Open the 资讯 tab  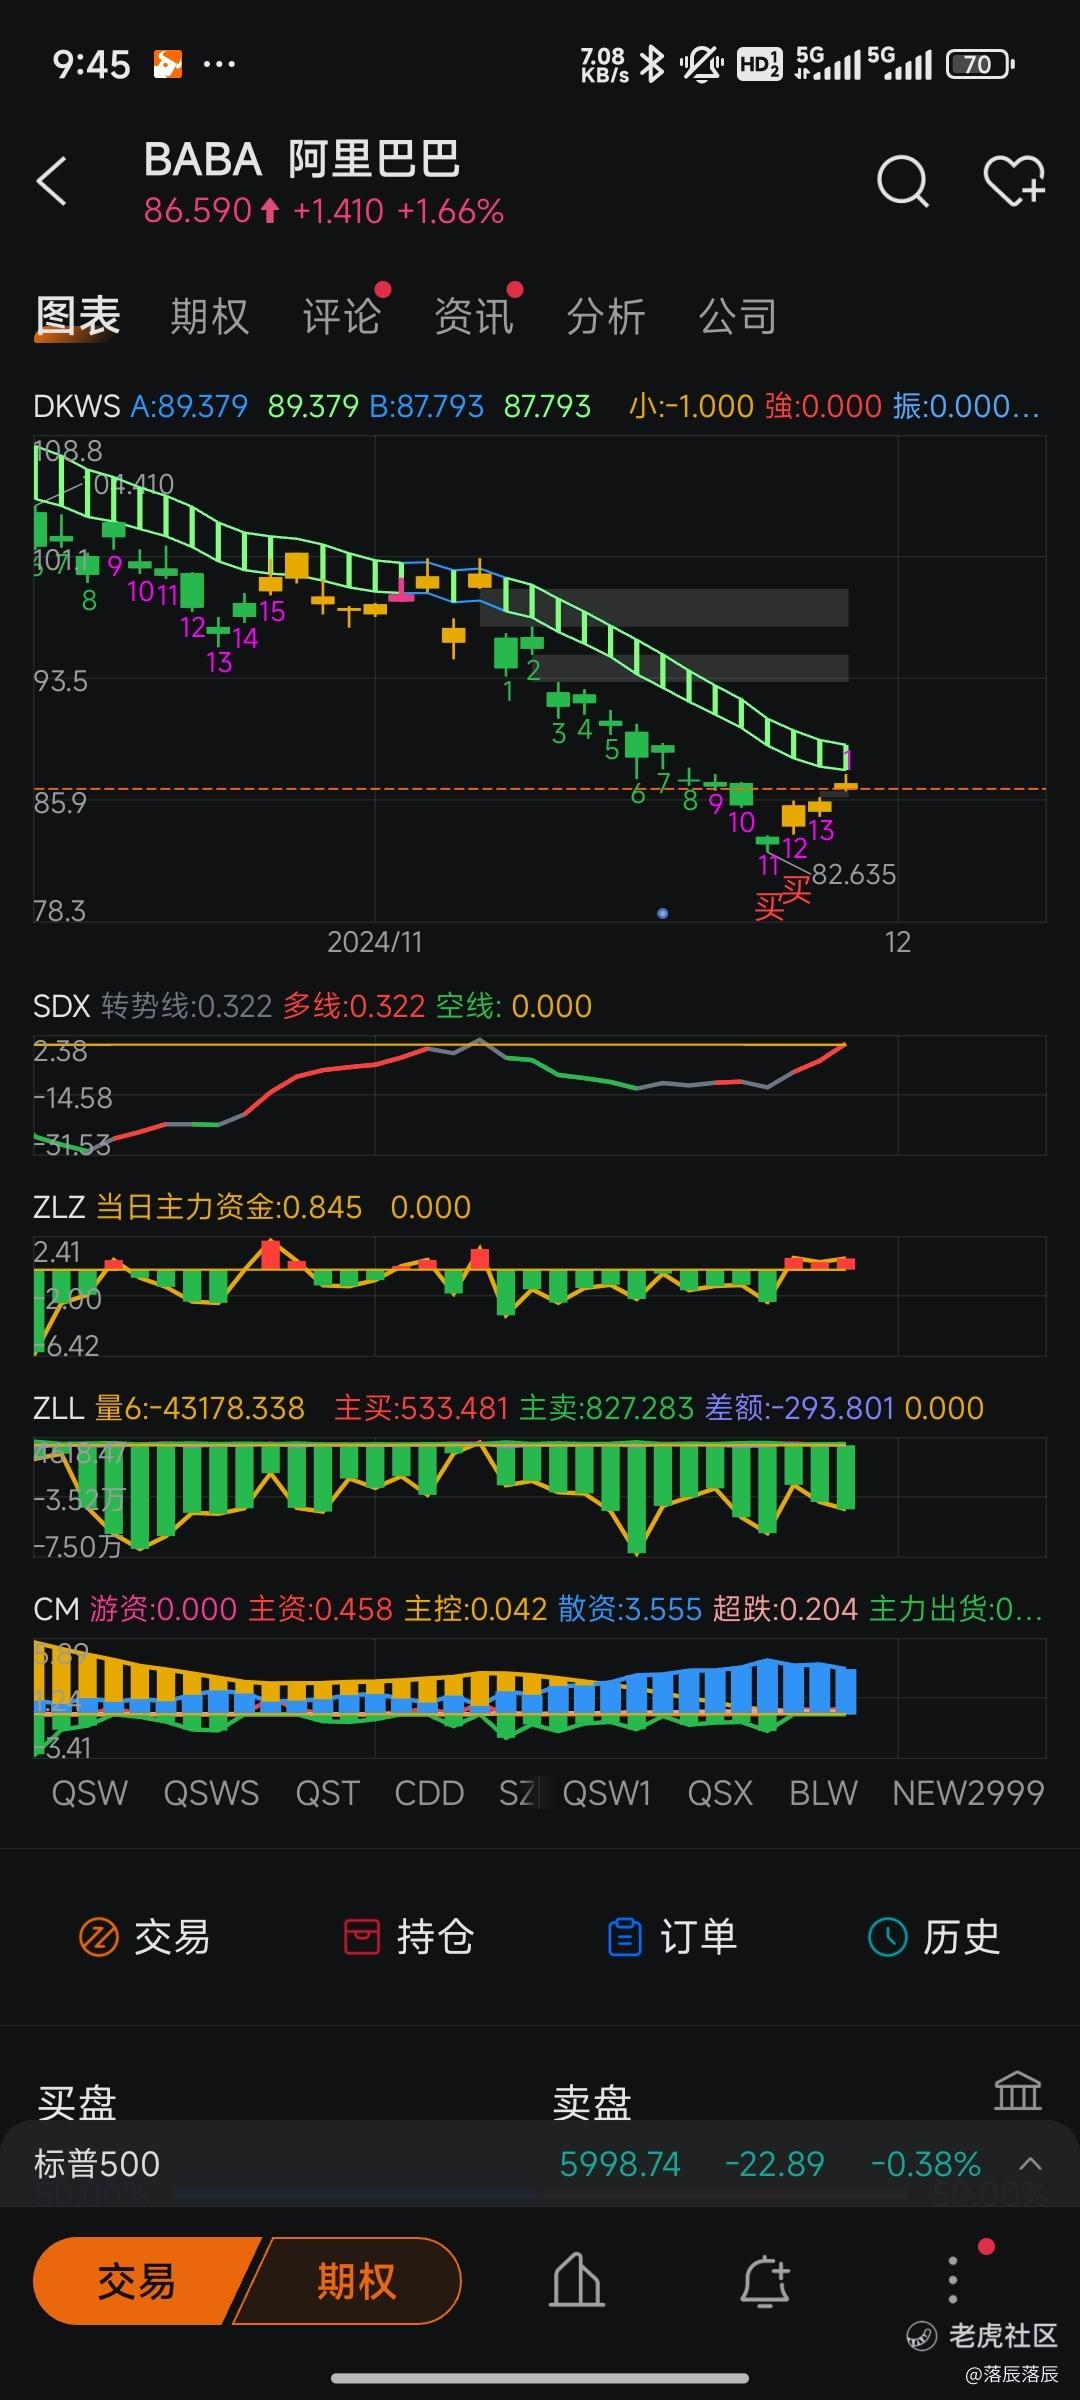[474, 316]
